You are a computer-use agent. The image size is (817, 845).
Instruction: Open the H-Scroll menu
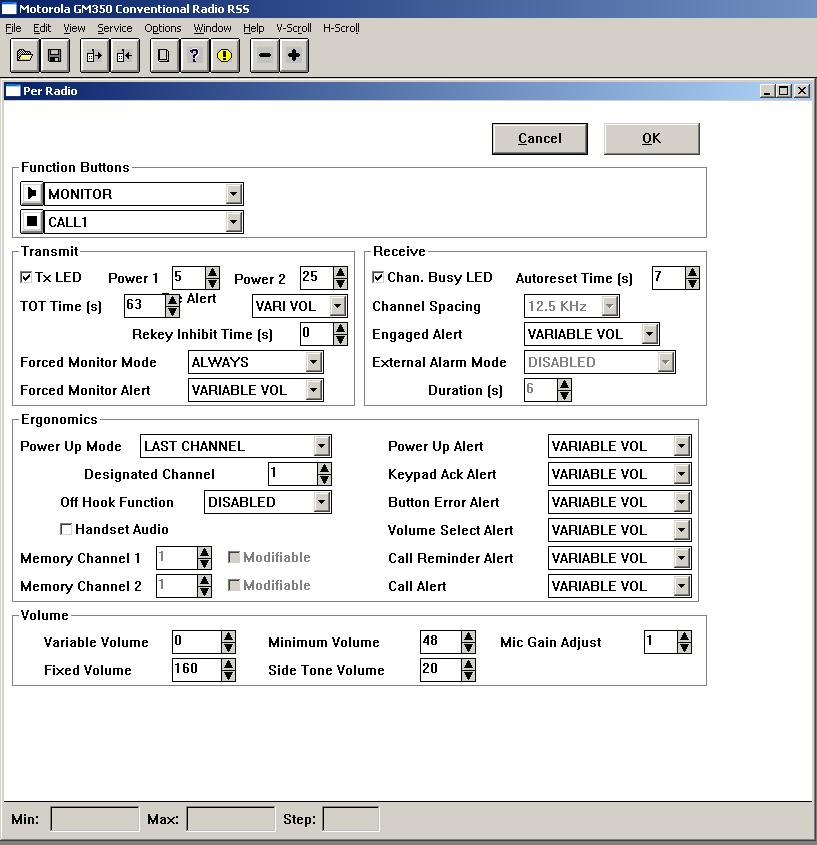[x=341, y=28]
